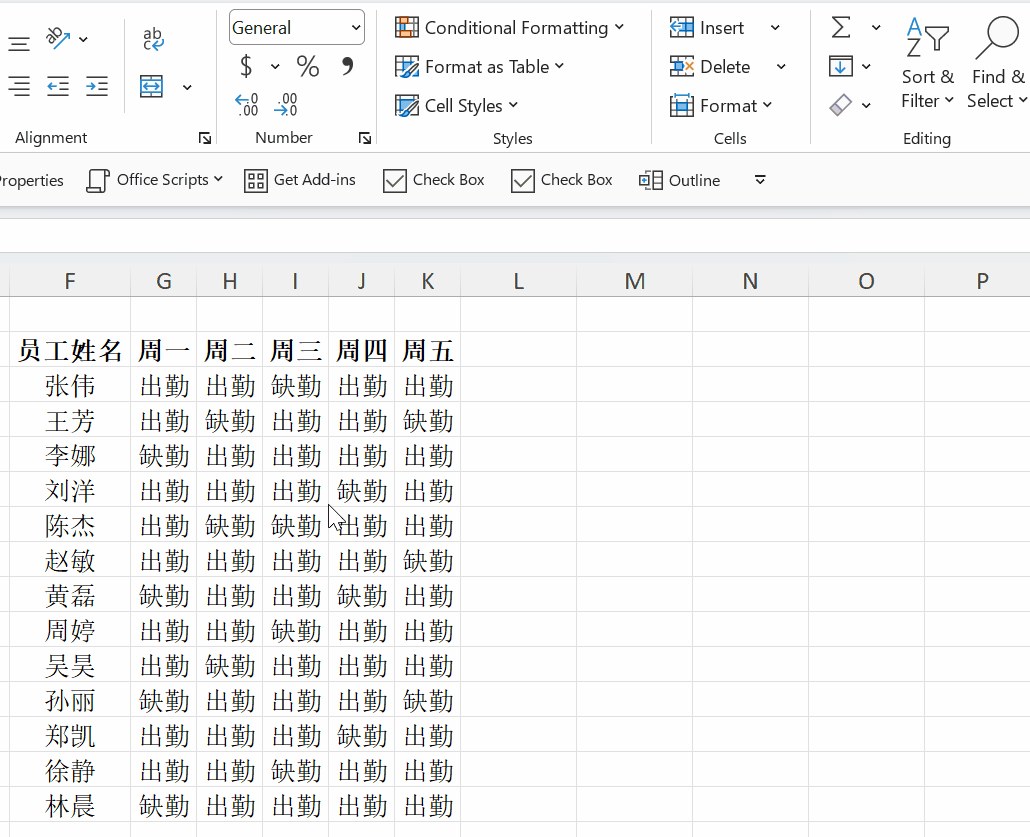Select column N header

pos(750,281)
